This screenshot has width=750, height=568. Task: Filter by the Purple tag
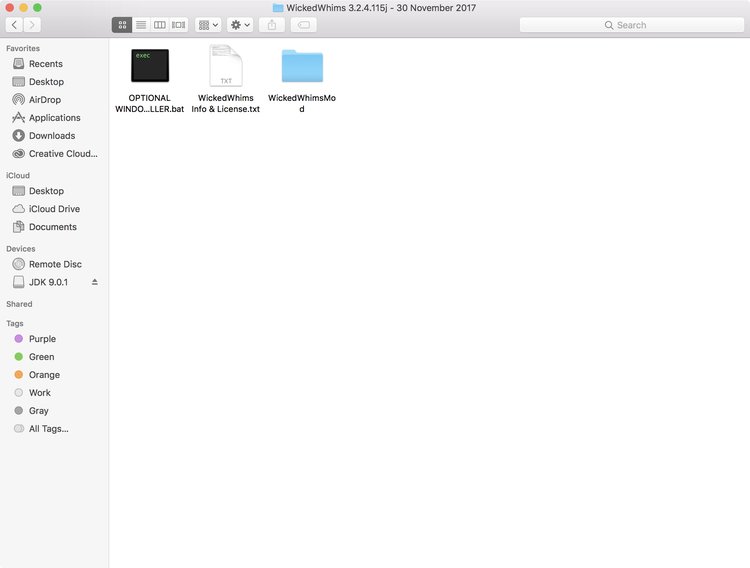pyautogui.click(x=54, y=339)
